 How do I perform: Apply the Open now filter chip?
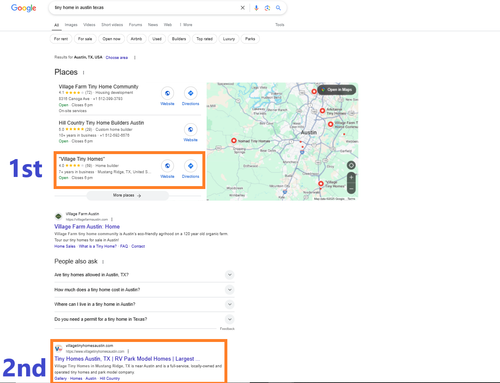click(x=111, y=39)
